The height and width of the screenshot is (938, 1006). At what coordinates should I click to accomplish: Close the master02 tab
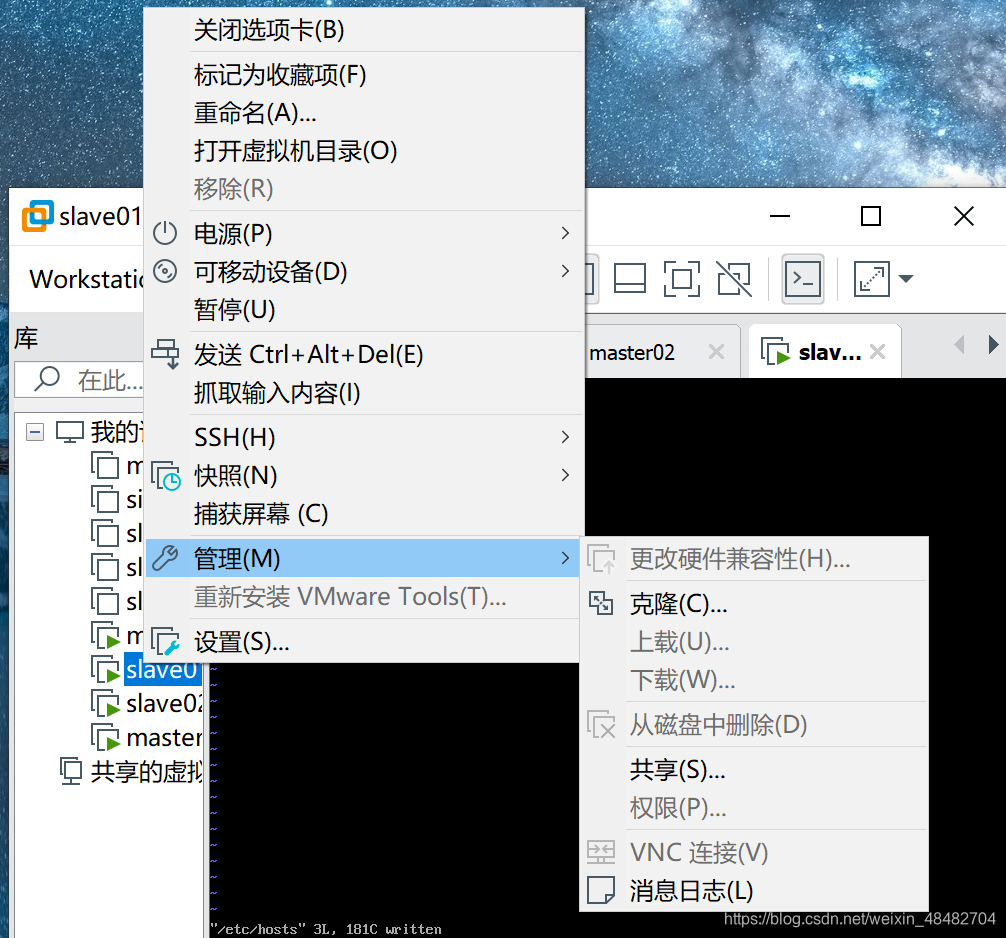(x=717, y=352)
